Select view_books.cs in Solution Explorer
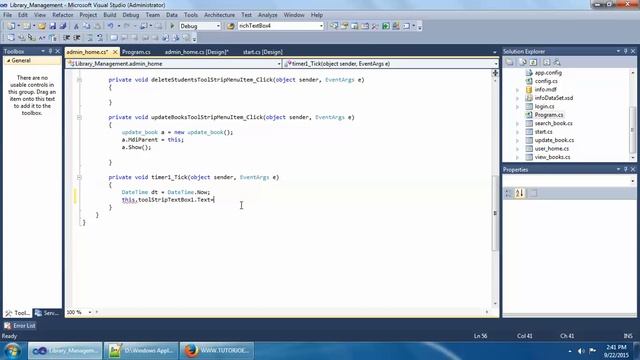This screenshot has height=360, width=640. tap(552, 157)
